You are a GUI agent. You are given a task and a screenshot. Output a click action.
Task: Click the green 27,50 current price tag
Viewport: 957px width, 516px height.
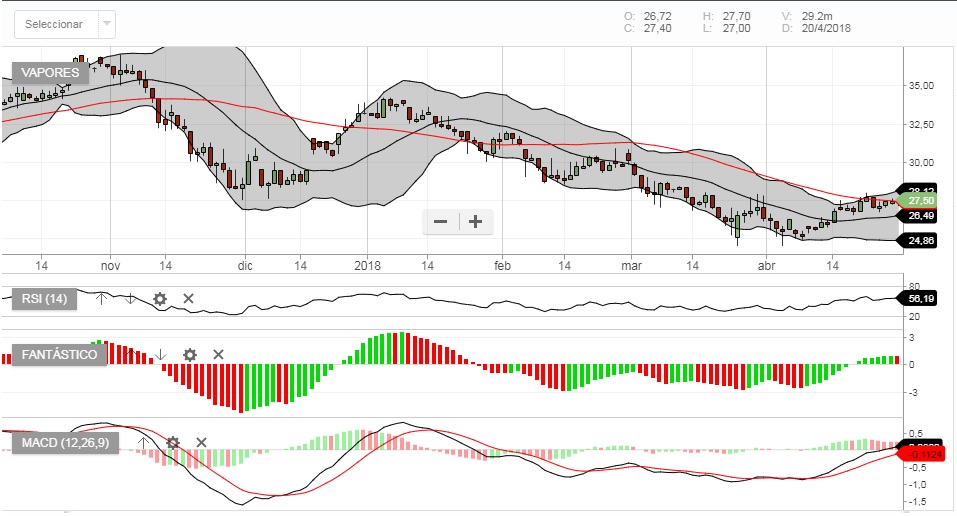click(x=921, y=201)
